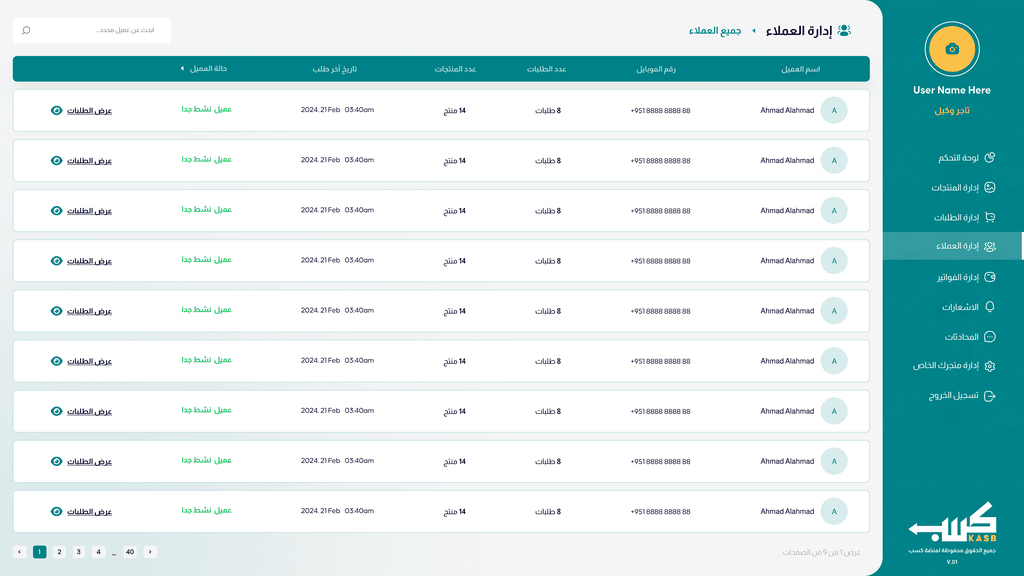This screenshot has width=1024, height=576.
Task: Click the gear icon beside إدارة متجرك الخاص
Action: (x=990, y=366)
